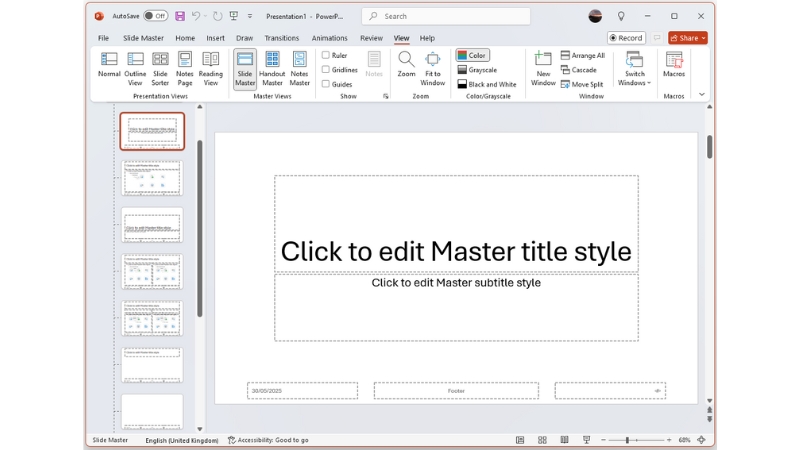Open Notes Master view

(299, 69)
